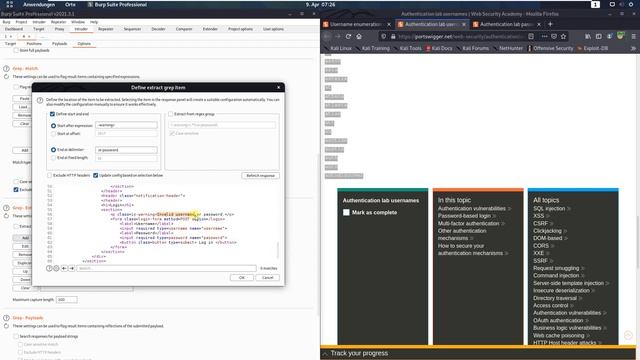Image resolution: width=640 pixels, height=360 pixels.
Task: Close Username enumeration Firefox tab
Action: coord(389,24)
